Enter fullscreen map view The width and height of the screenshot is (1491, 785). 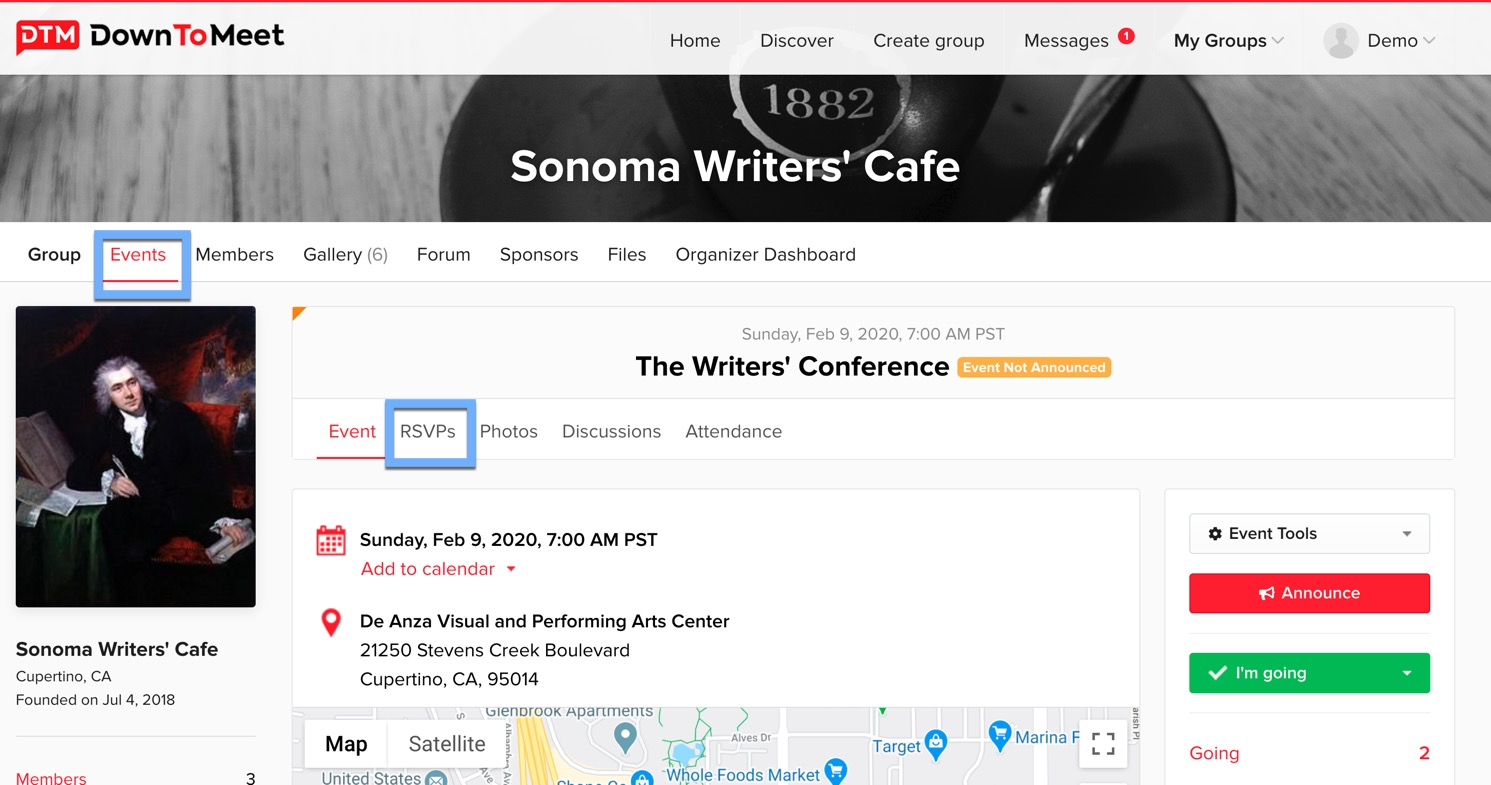click(x=1102, y=744)
